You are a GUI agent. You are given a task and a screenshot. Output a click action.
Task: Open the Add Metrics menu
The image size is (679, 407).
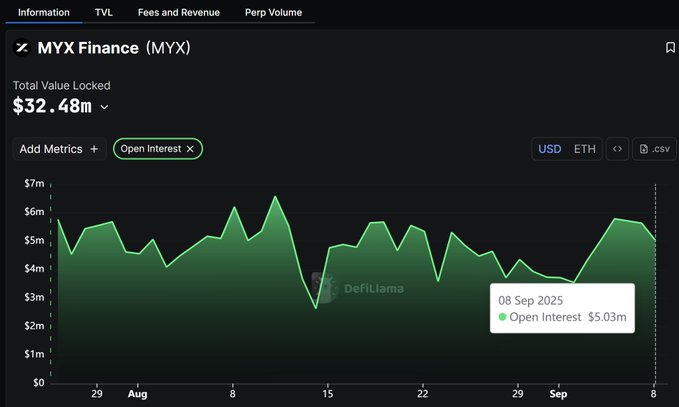[x=59, y=149]
